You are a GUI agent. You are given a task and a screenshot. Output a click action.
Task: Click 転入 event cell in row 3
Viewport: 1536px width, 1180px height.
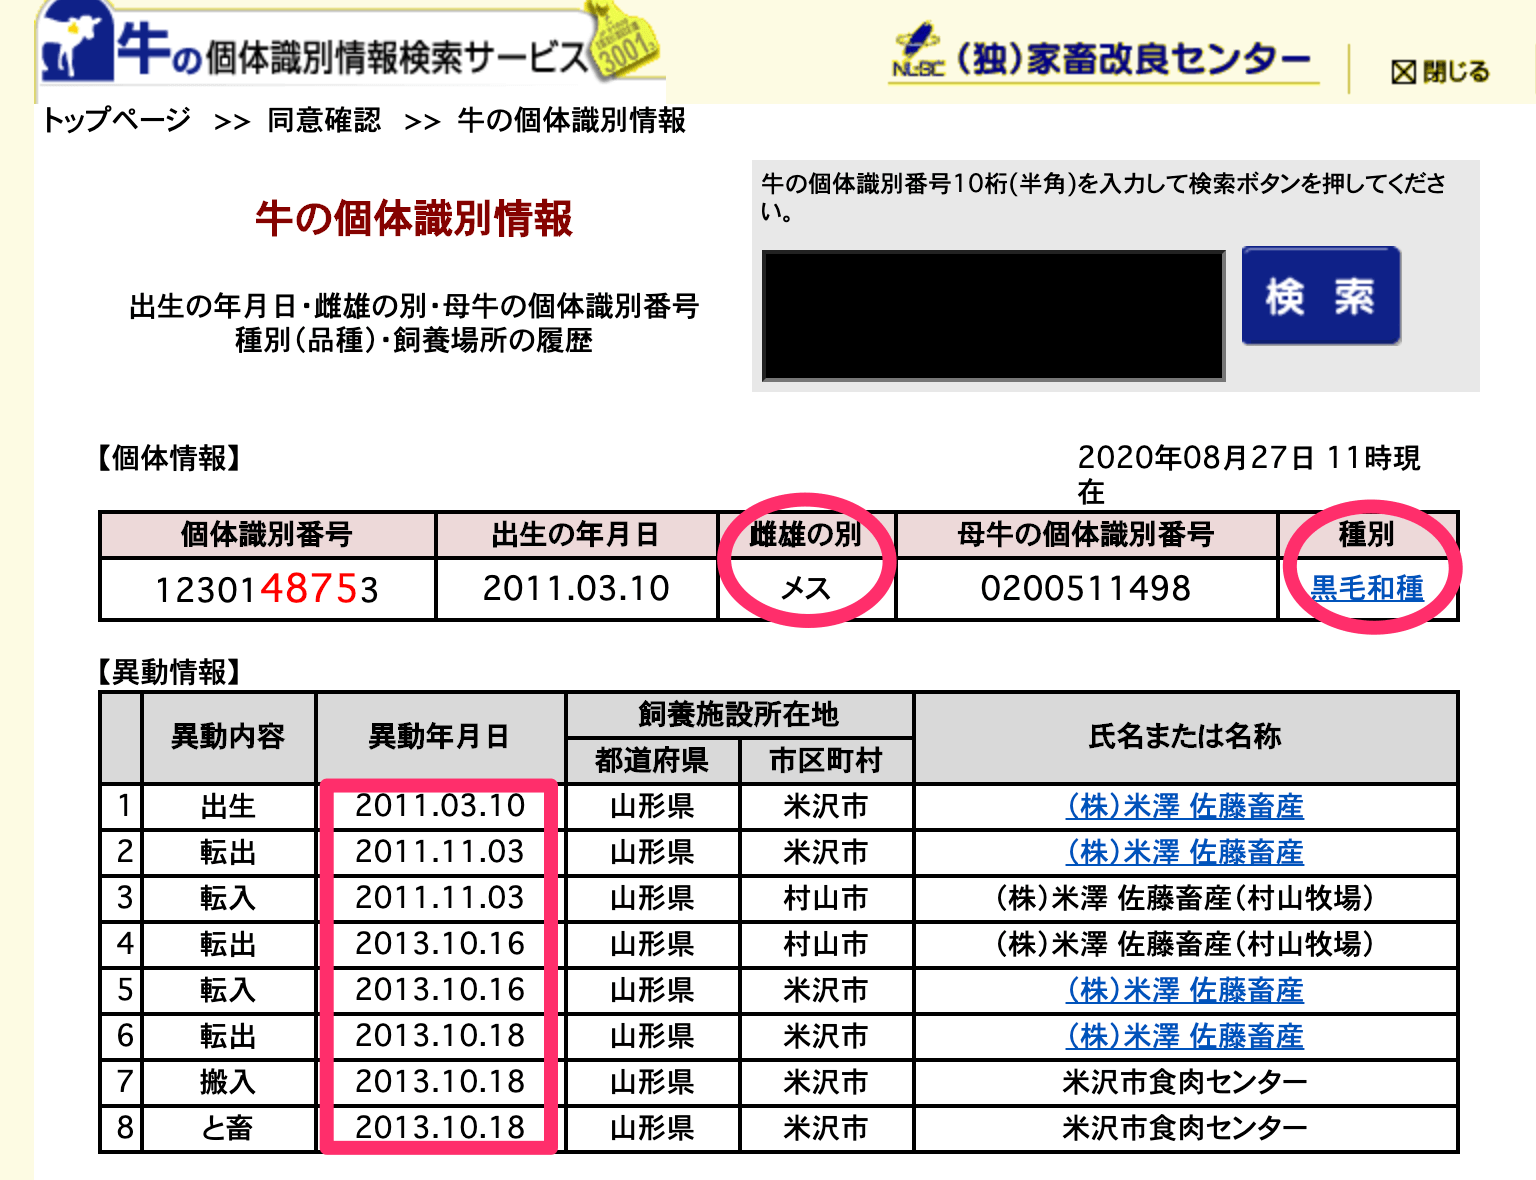pyautogui.click(x=228, y=898)
